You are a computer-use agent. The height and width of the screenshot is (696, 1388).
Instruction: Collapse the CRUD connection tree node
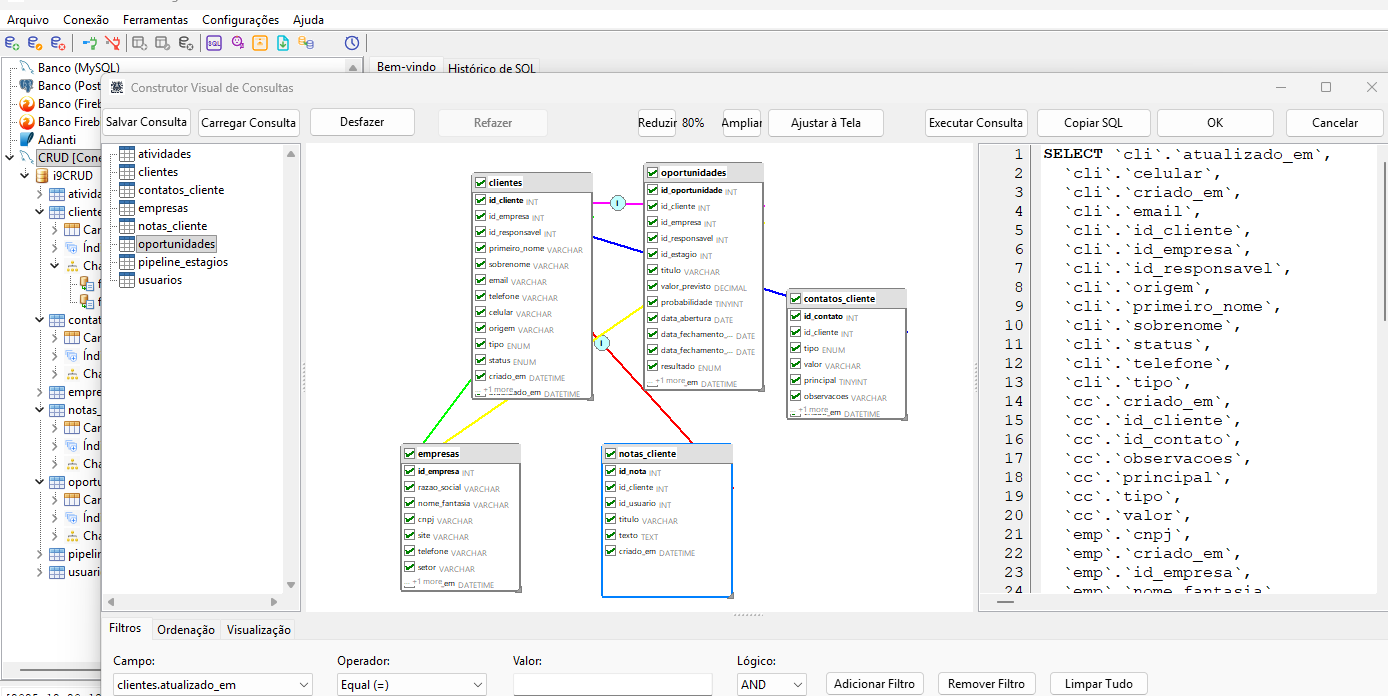[x=11, y=158]
